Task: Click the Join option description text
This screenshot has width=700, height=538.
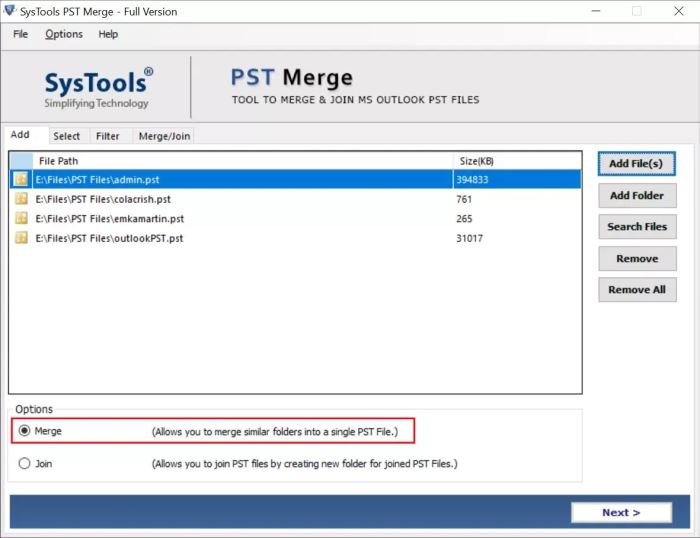Action: click(304, 464)
